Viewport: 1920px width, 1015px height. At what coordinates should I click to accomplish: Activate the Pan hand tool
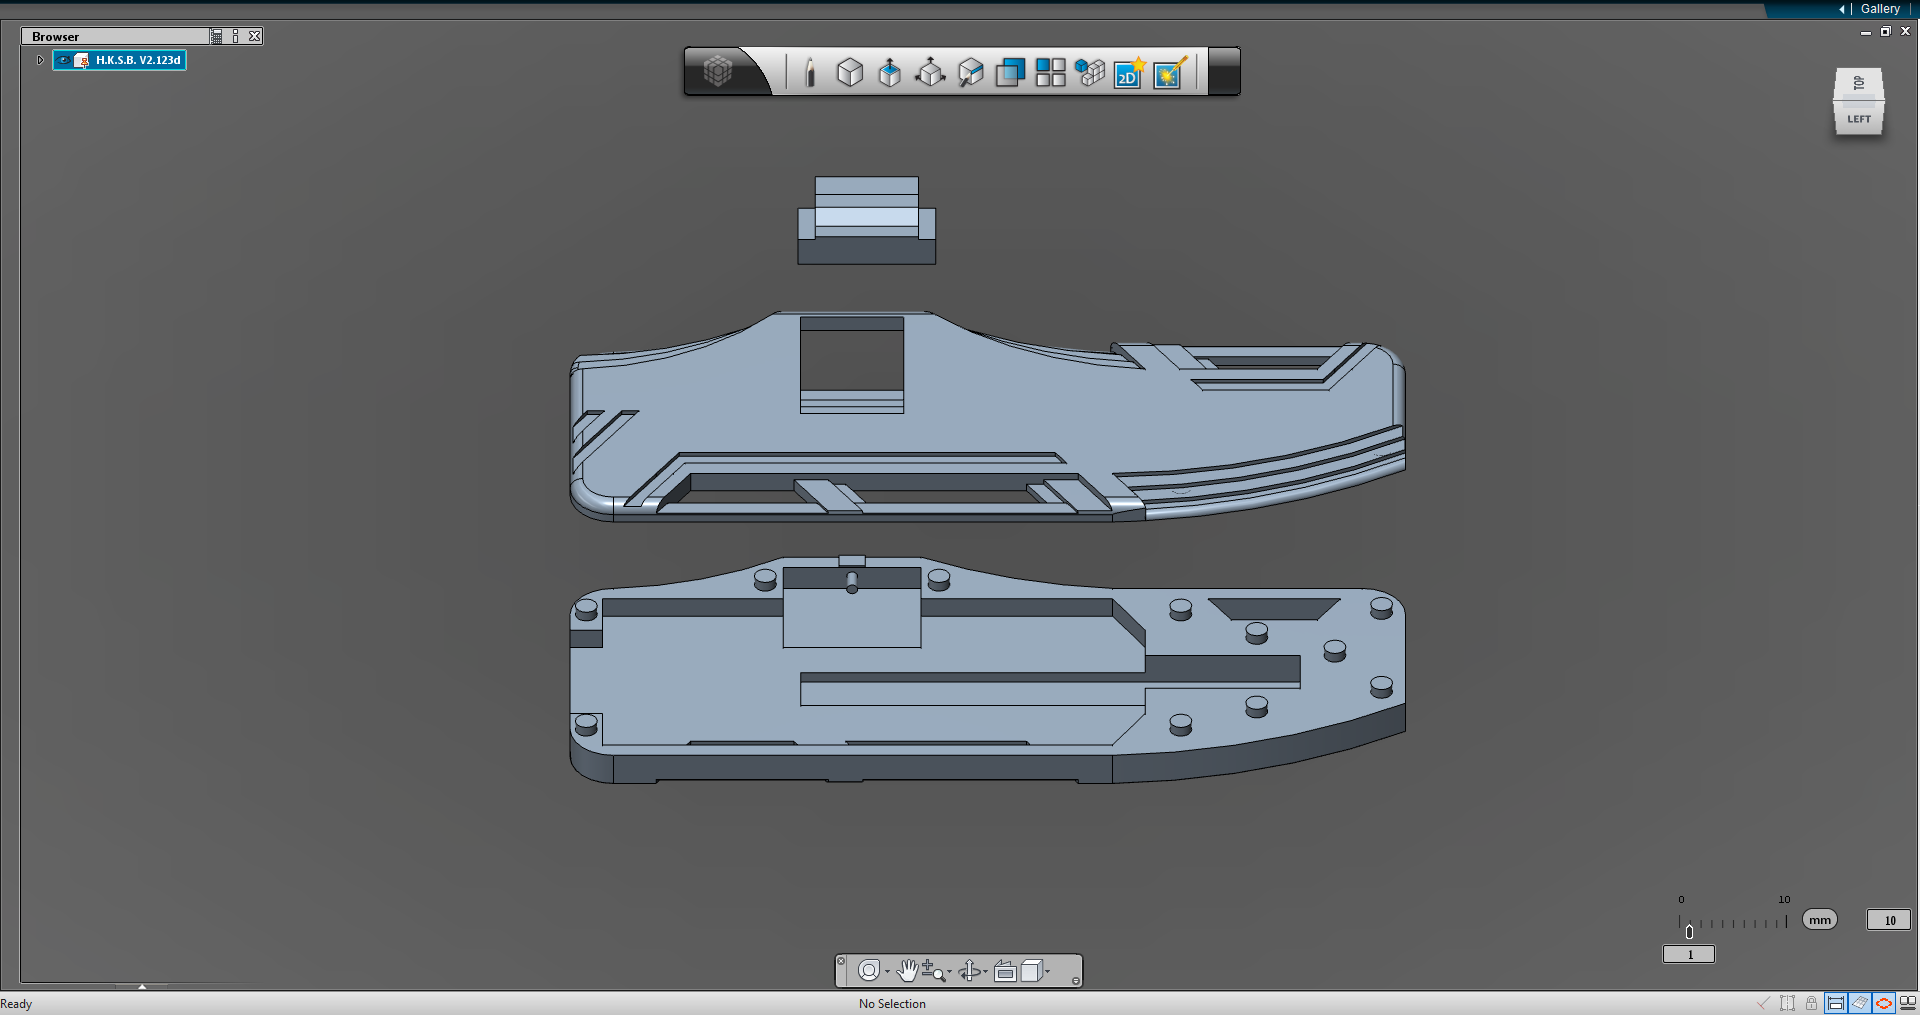pos(907,971)
